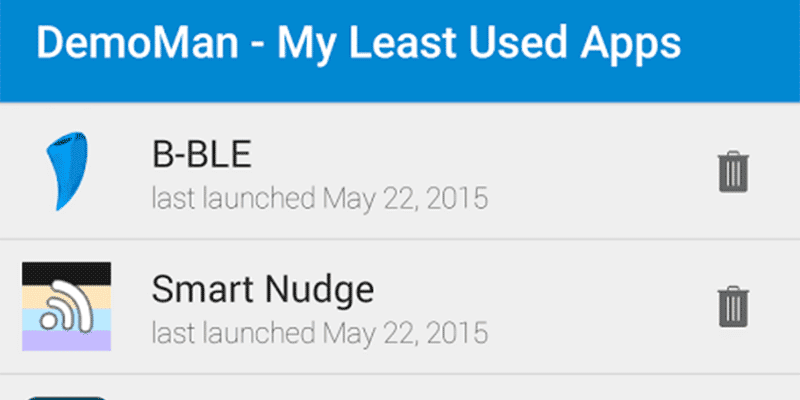Screen dimensions: 800x400
Task: Delete the B-BLE app via trash icon
Action: (733, 172)
